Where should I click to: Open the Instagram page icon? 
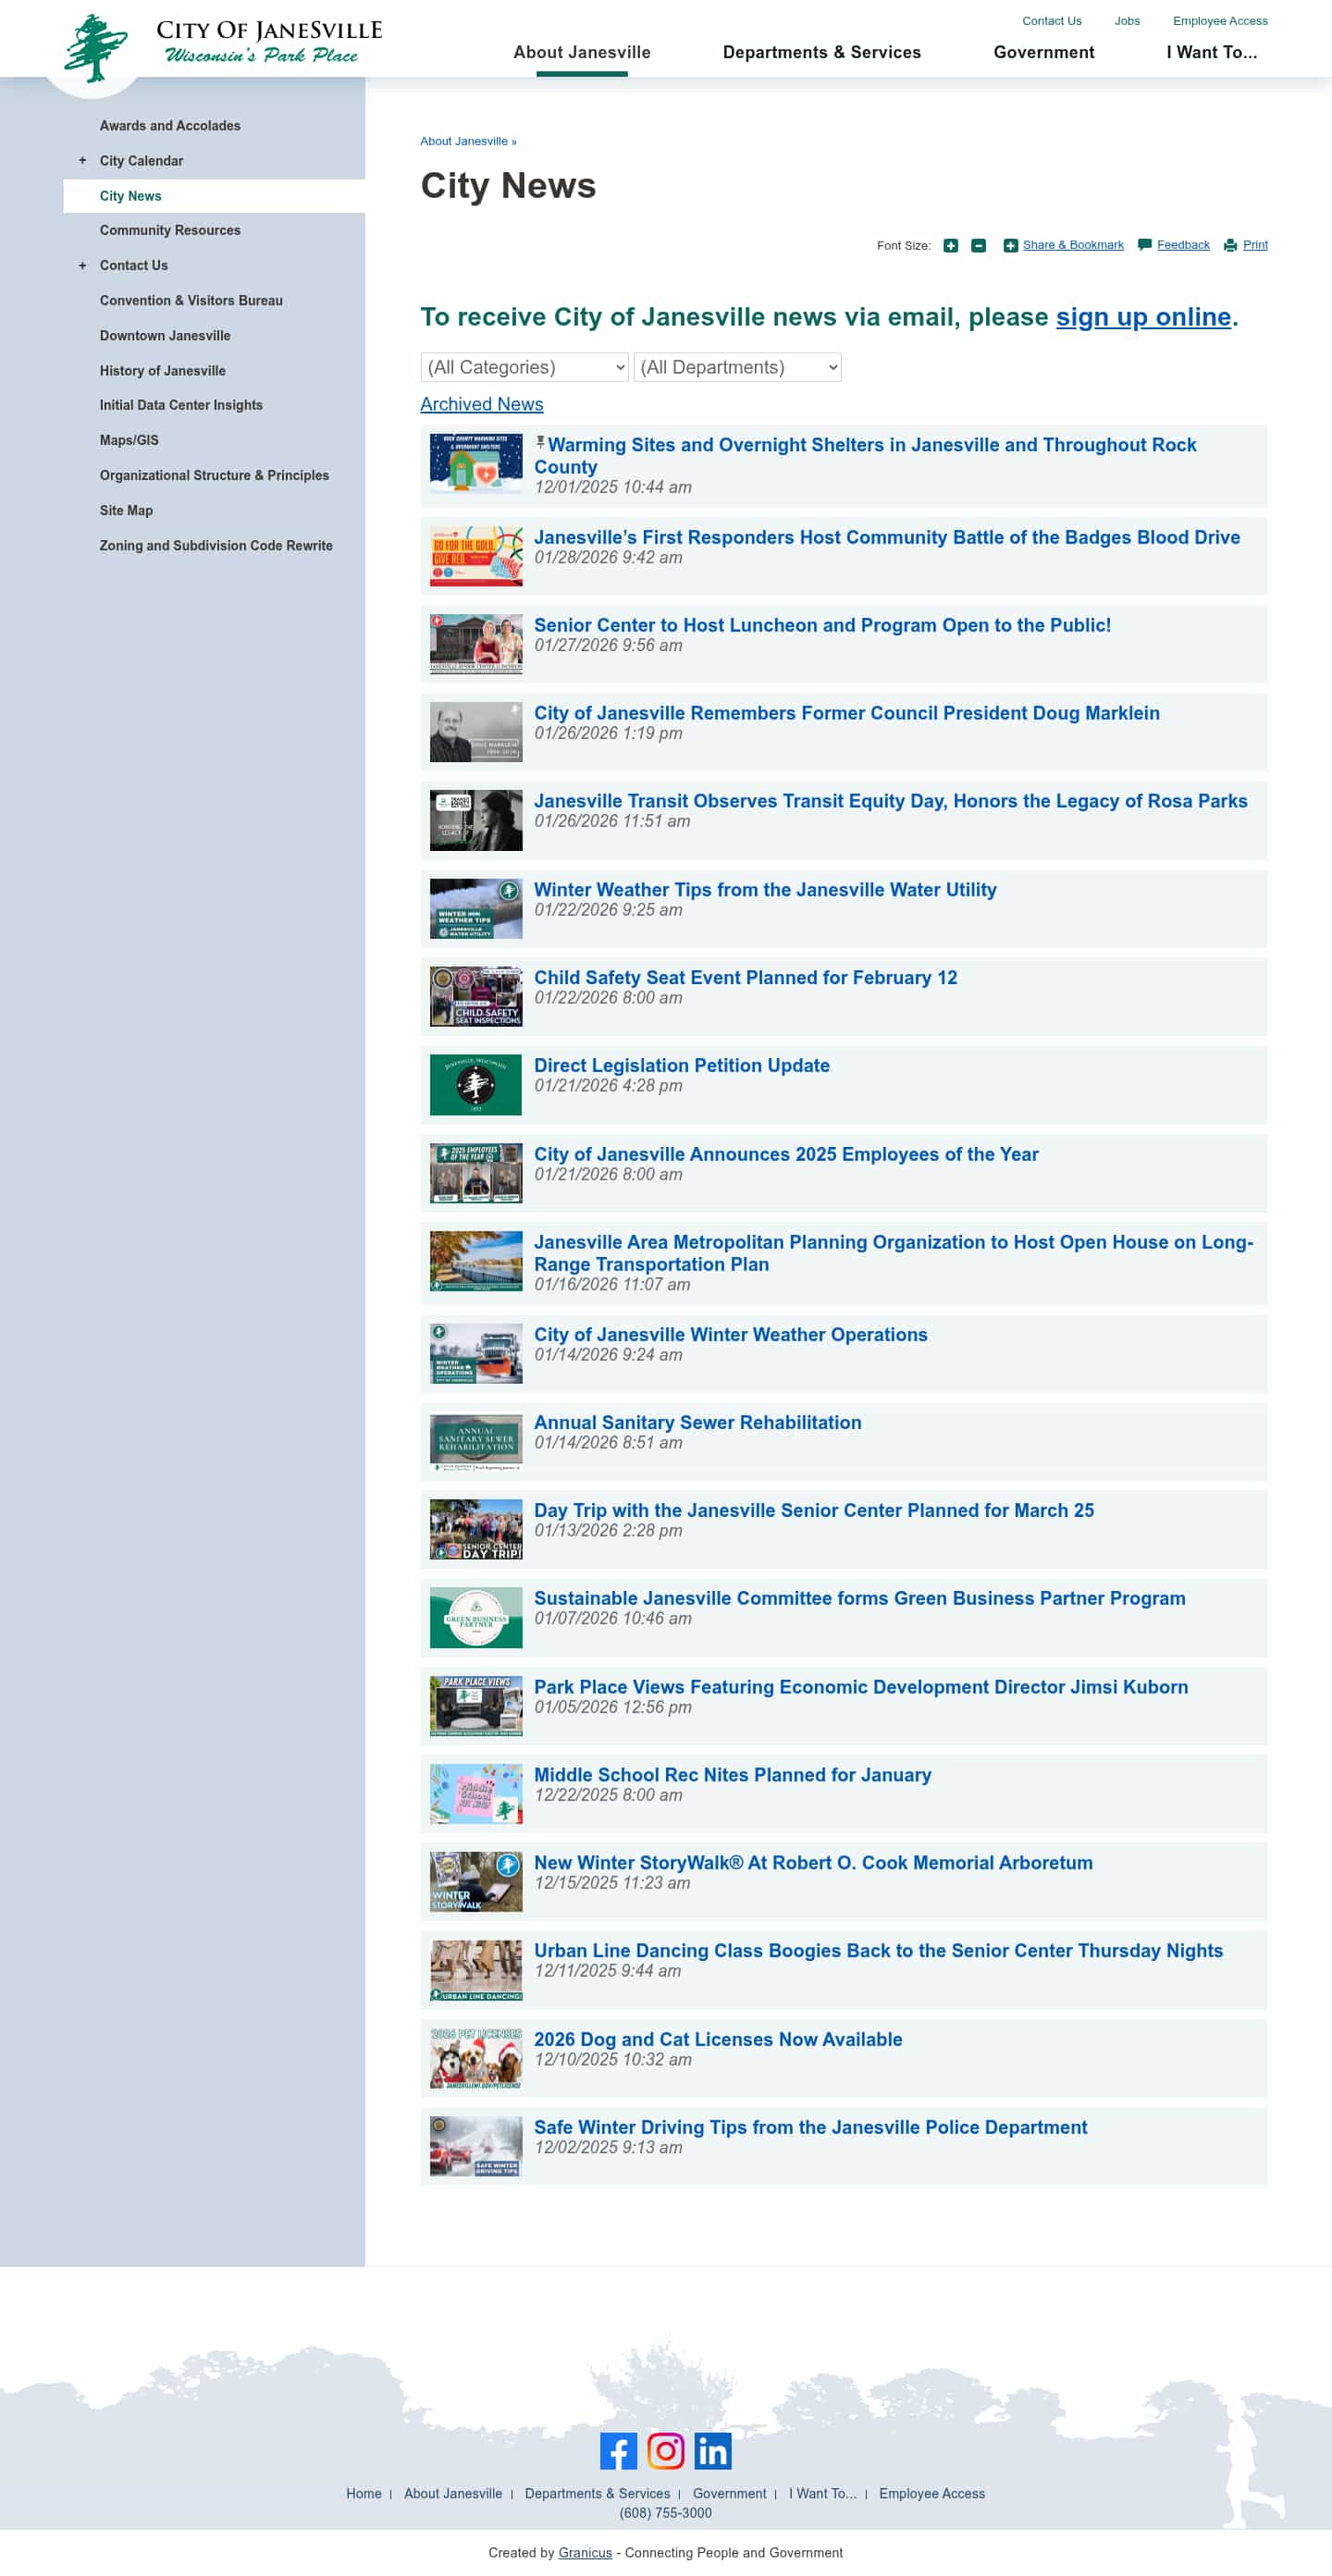tap(665, 2450)
